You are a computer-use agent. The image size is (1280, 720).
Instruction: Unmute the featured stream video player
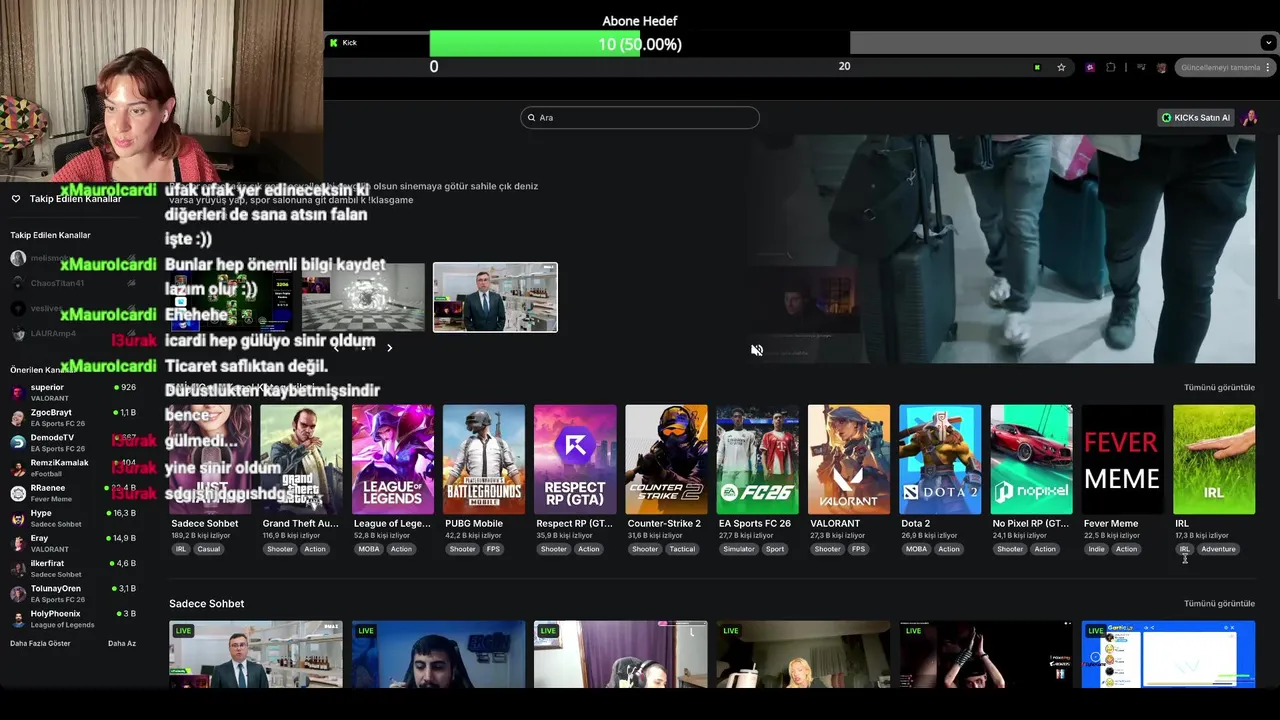[x=757, y=350]
